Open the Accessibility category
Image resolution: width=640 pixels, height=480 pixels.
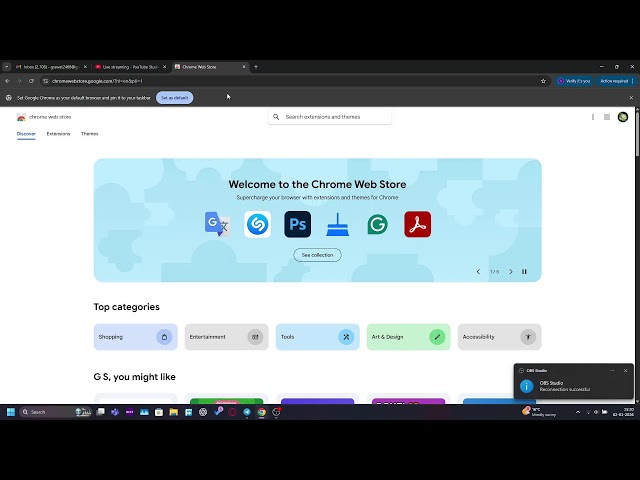[x=500, y=337]
